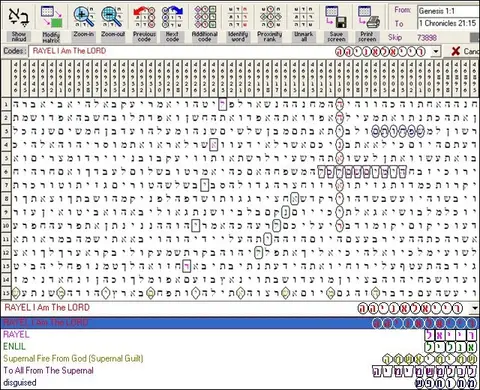
Task: Select the disguised code entry
Action: coord(240,383)
